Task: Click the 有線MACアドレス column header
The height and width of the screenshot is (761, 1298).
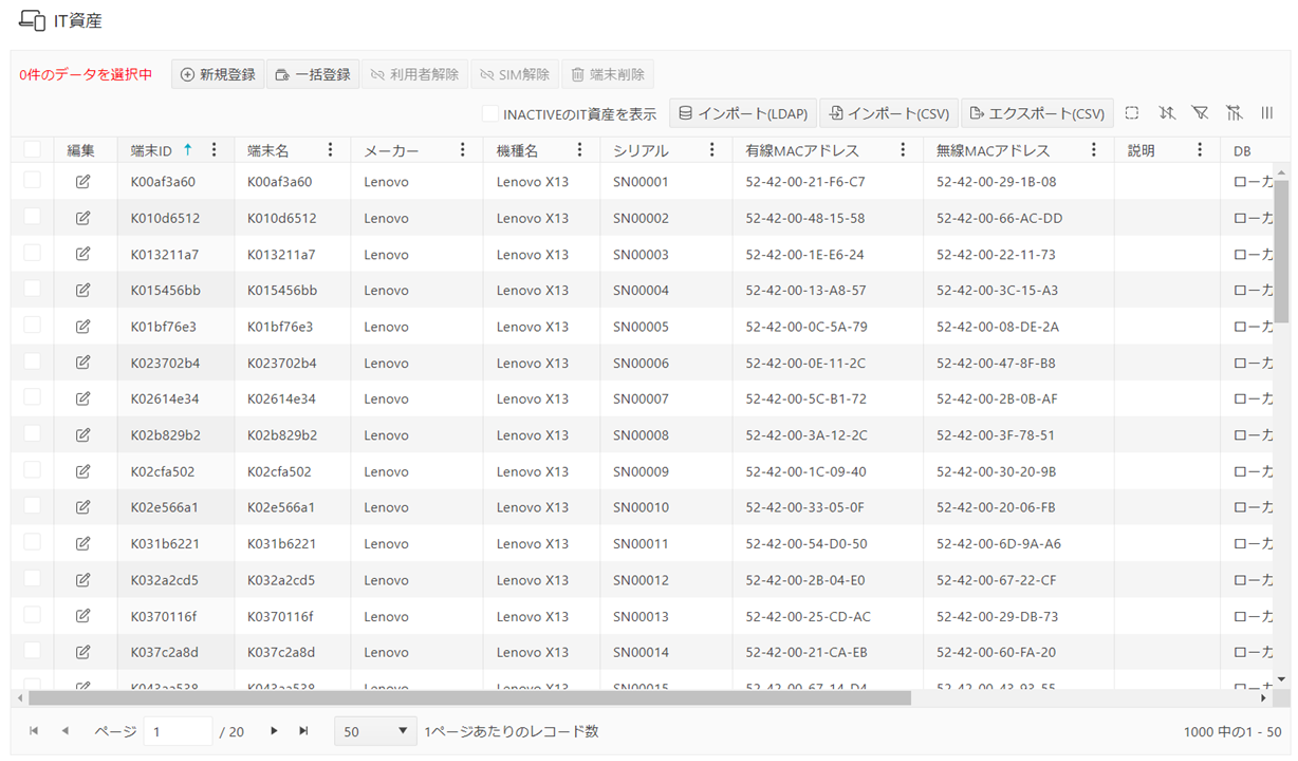Action: coord(802,151)
